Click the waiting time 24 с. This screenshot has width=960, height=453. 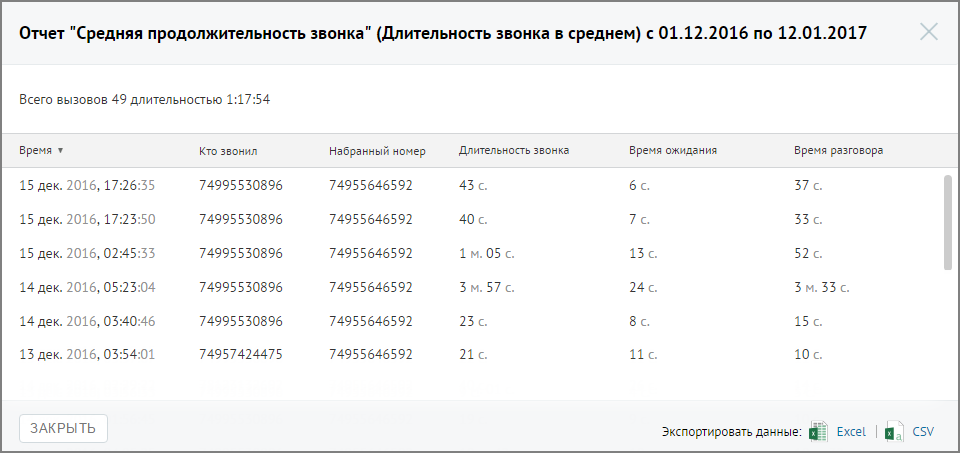643,287
